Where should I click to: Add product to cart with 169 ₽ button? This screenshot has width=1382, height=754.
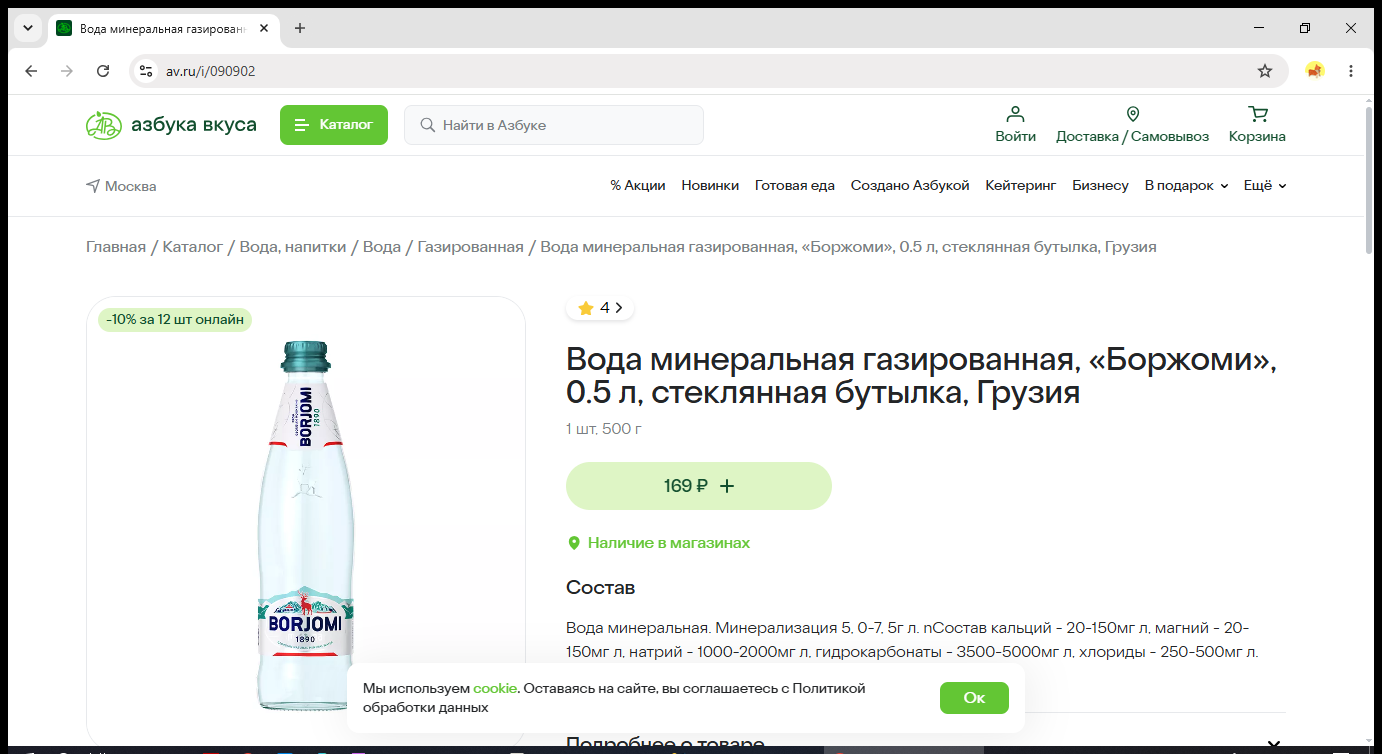699,486
